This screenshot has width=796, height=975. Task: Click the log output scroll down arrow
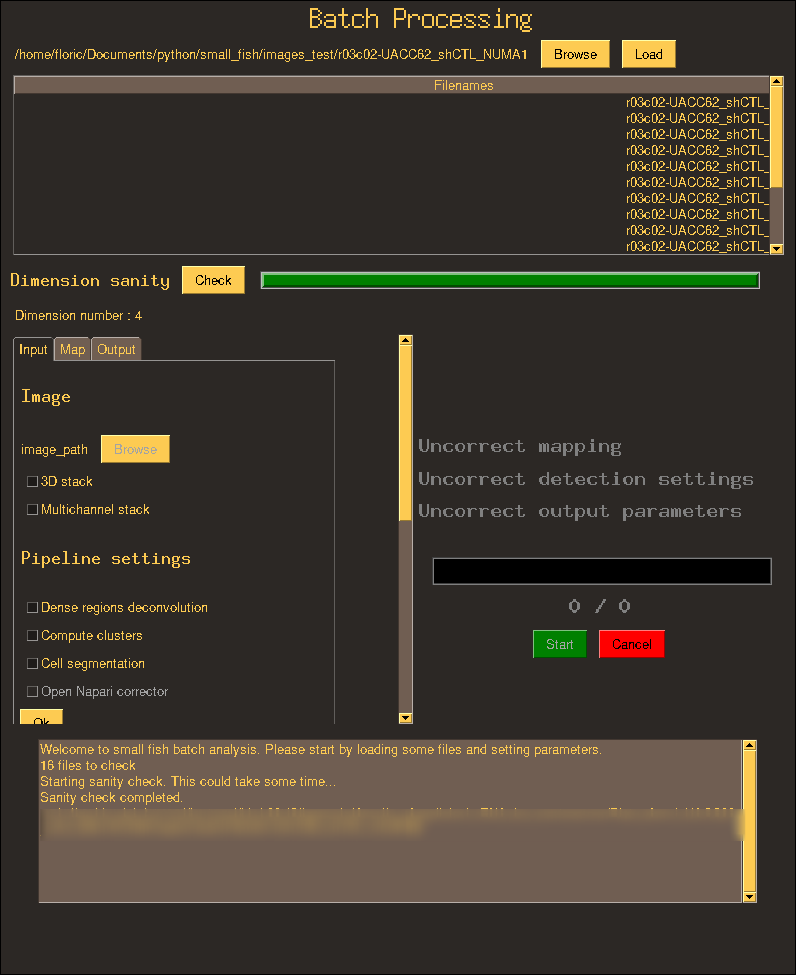pyautogui.click(x=750, y=897)
